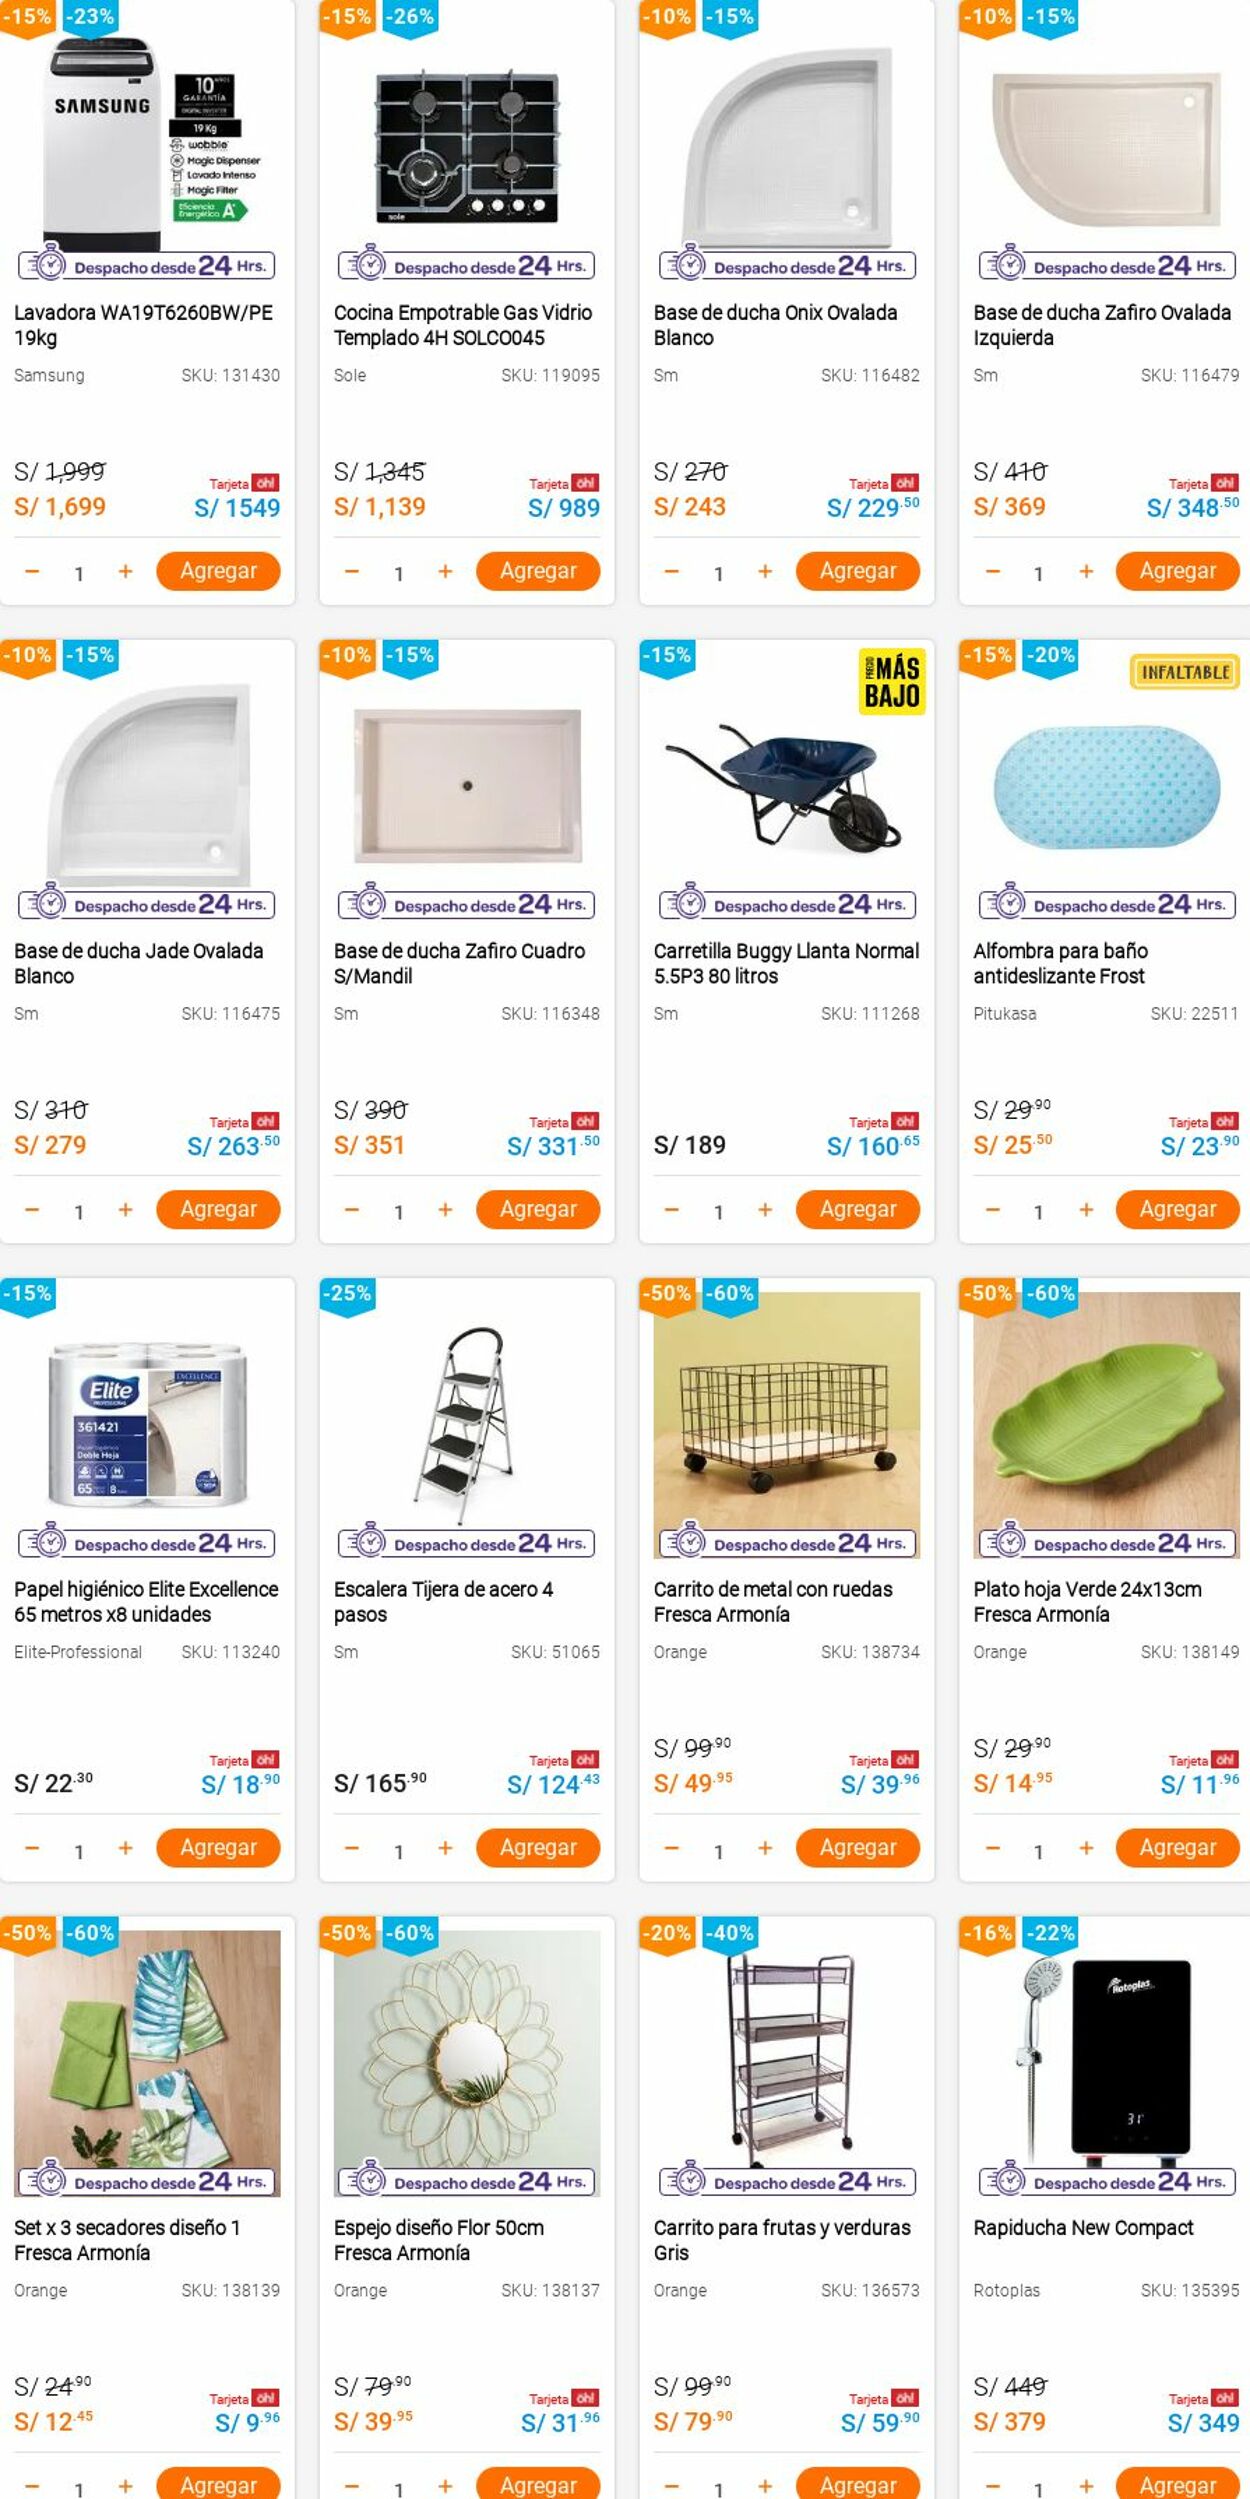The height and width of the screenshot is (2499, 1250).
Task: Open Carrito para frutas y verduras Gris link
Action: click(781, 2240)
